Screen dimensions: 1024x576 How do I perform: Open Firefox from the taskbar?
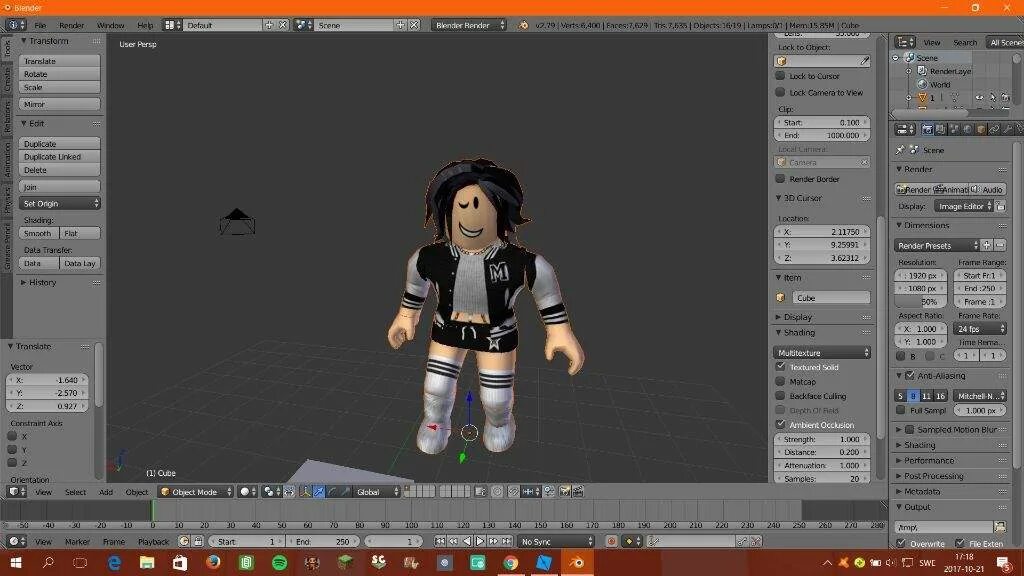pos(213,562)
